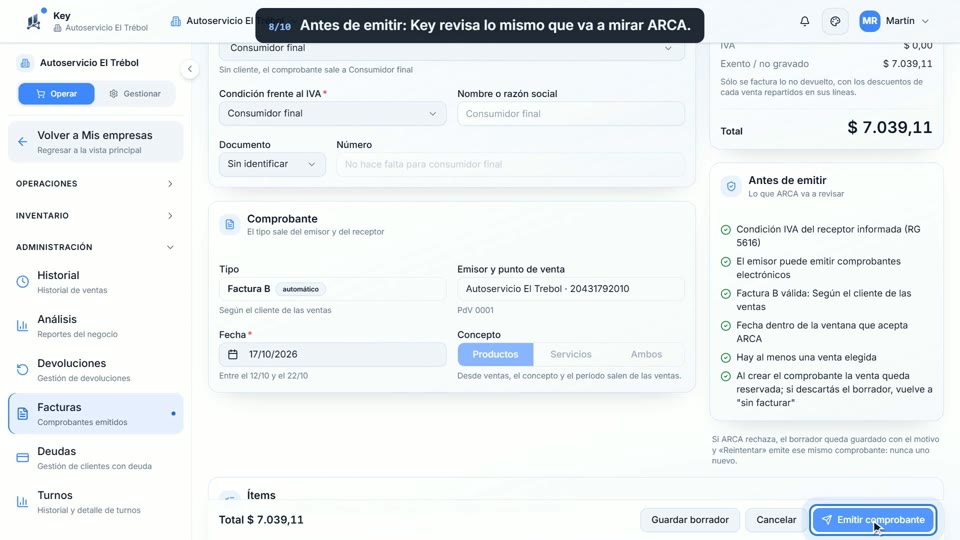Expand the OPERACIONES section
The image size is (960, 540).
click(95, 184)
